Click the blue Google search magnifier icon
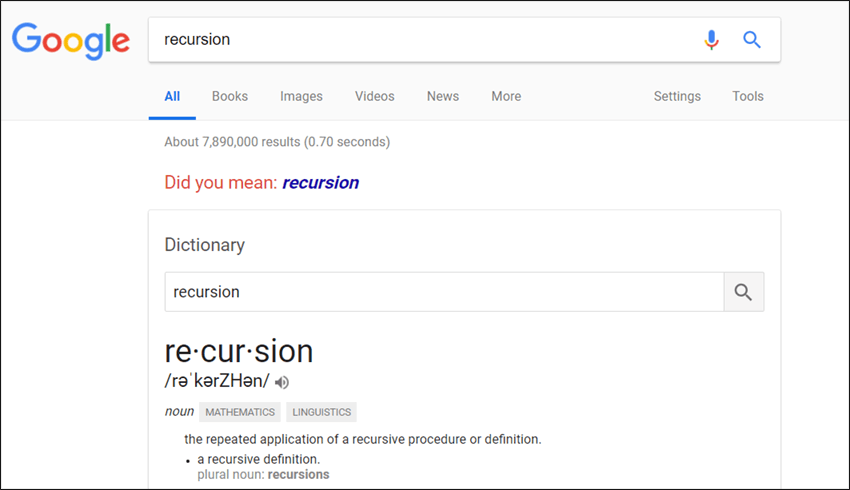 [751, 40]
